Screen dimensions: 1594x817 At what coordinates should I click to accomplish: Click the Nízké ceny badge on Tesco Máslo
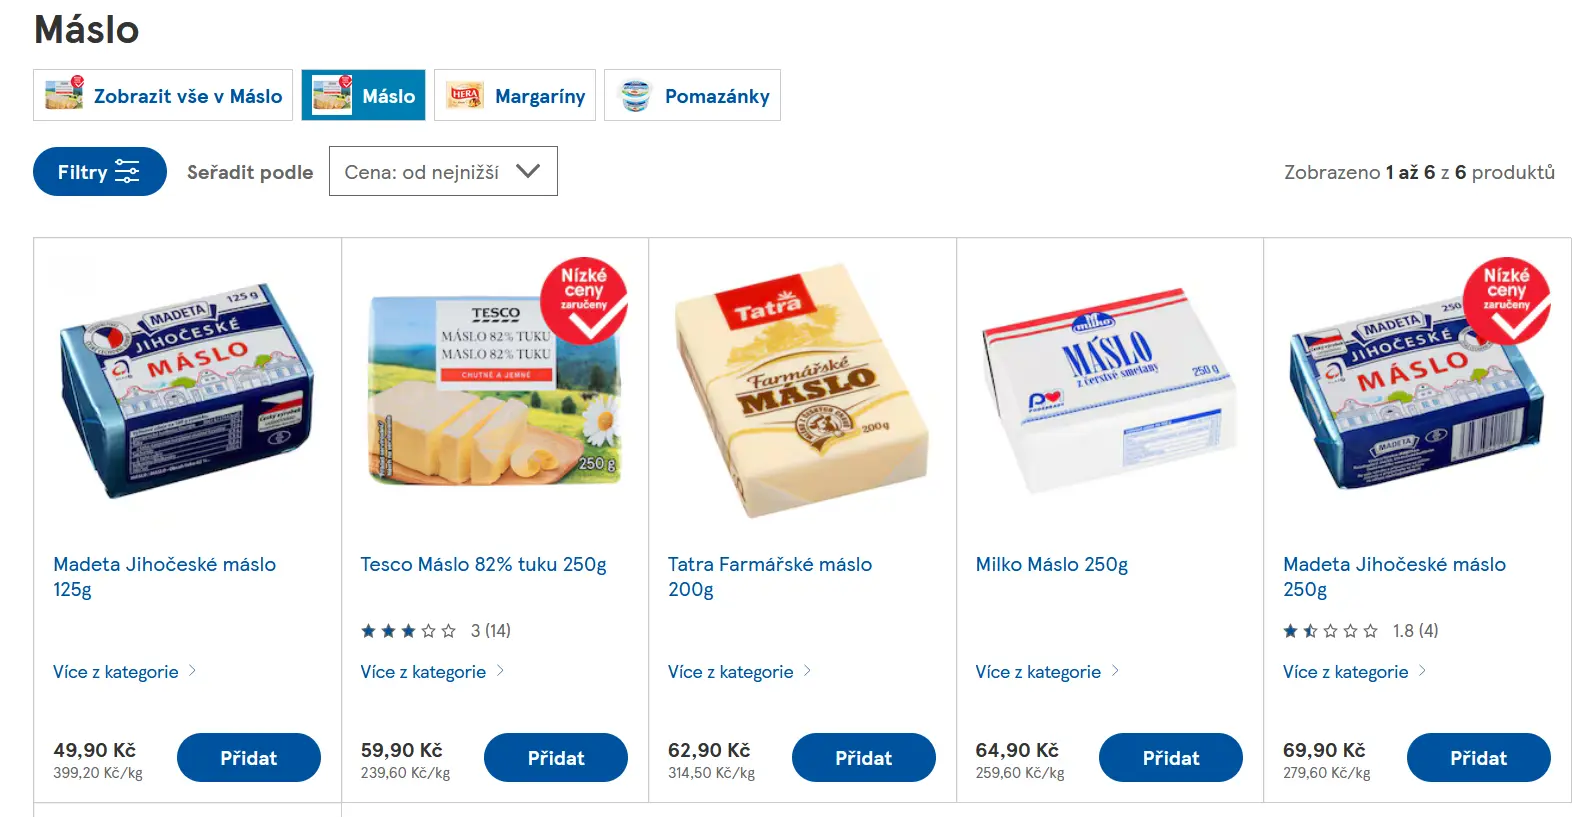click(584, 300)
